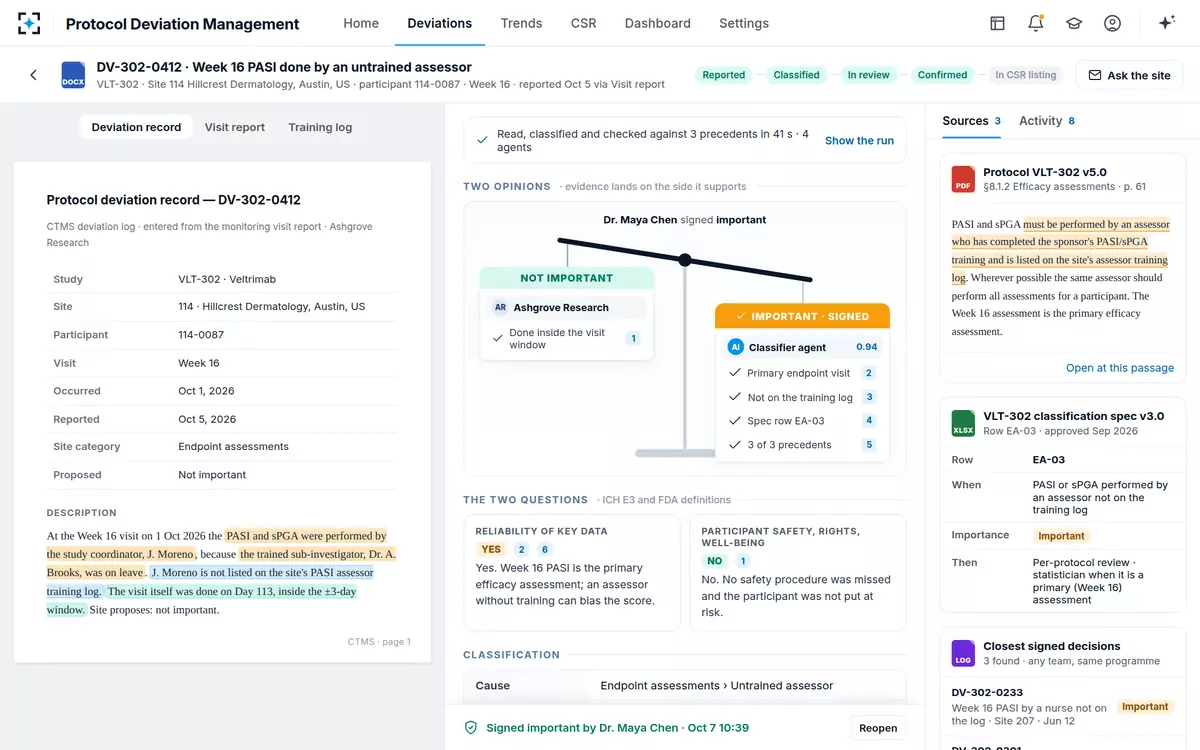
Task: Click the 0.94 confidence score
Action: [867, 347]
